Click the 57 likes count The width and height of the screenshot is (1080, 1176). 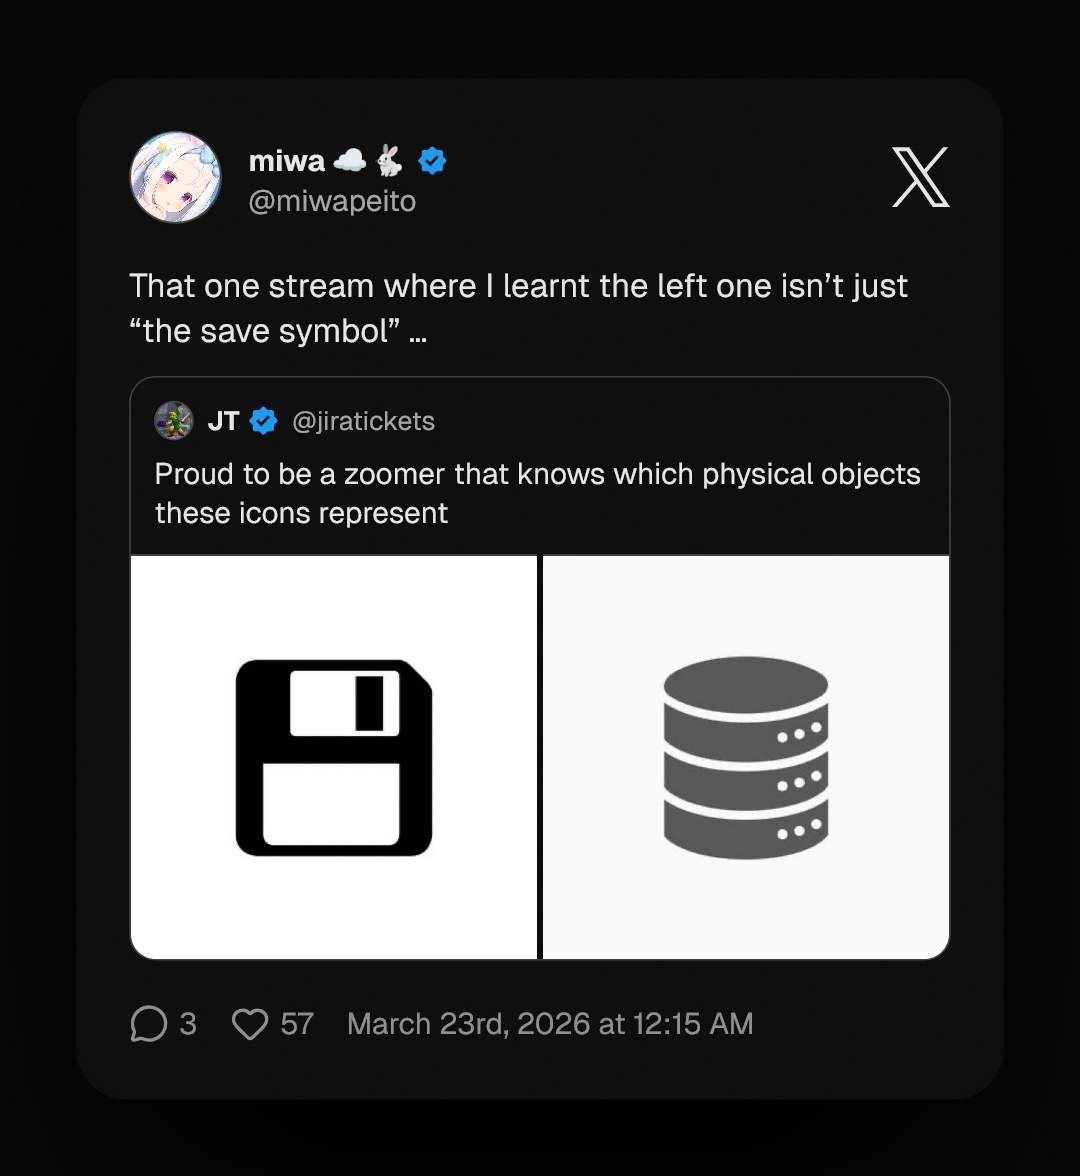coord(297,1024)
